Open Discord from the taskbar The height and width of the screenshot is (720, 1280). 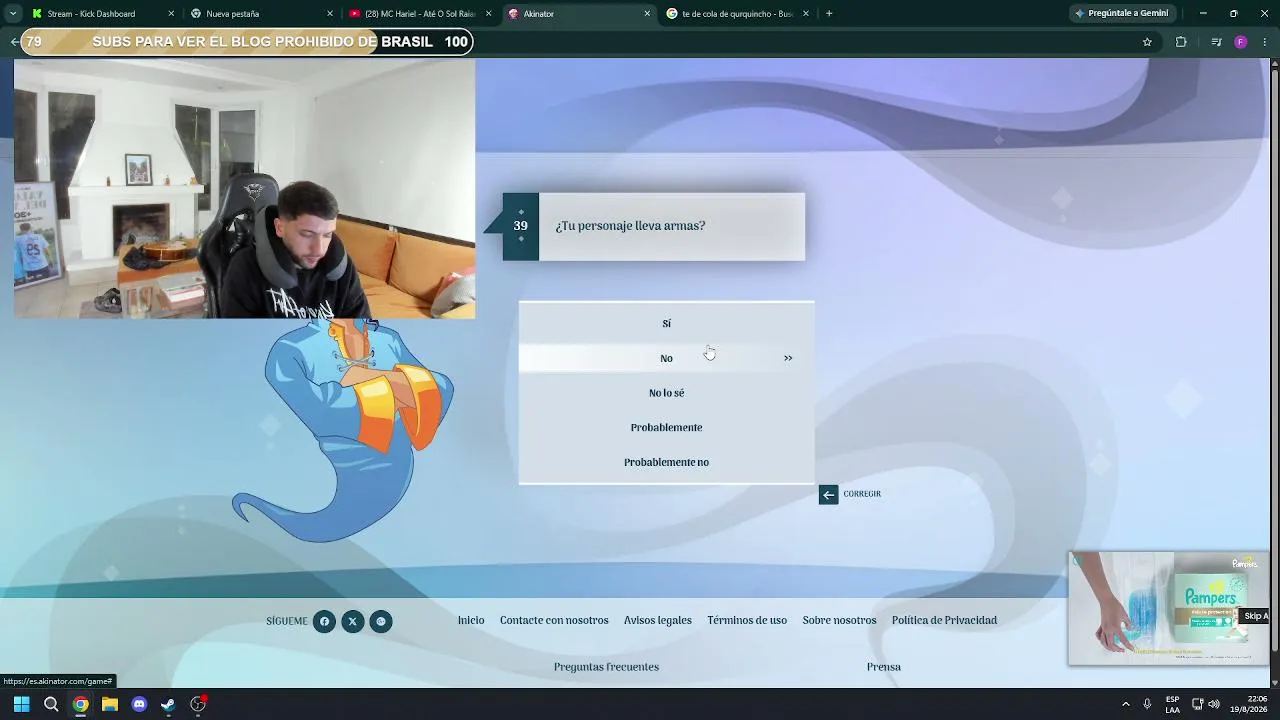click(x=139, y=704)
